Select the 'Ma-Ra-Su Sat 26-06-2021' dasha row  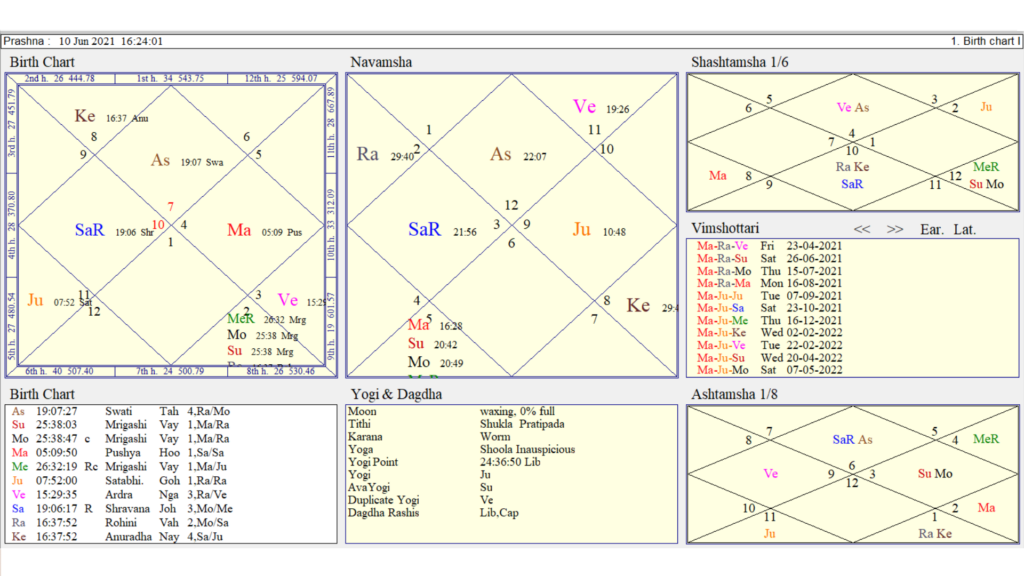pos(769,259)
